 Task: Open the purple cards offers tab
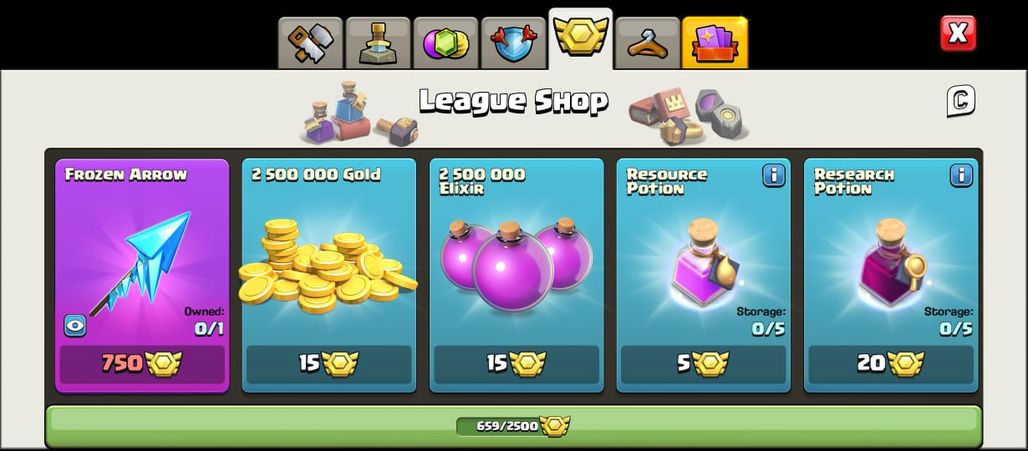715,43
